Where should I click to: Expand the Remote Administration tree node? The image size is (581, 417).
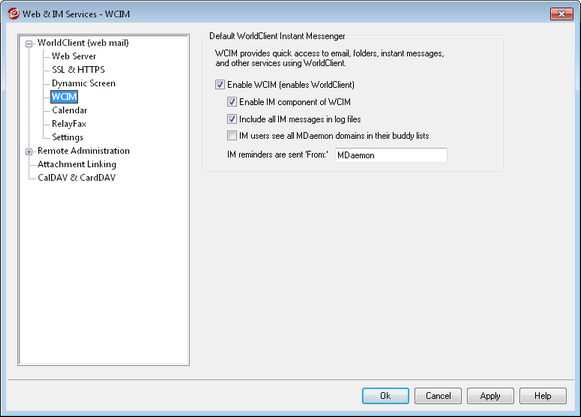click(x=29, y=152)
